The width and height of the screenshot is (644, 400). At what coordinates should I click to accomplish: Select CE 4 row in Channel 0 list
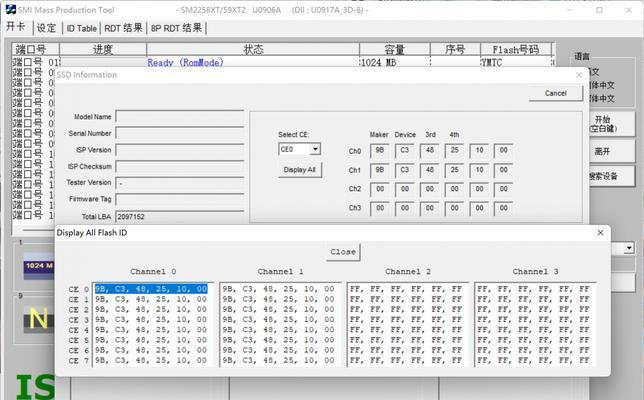151,330
